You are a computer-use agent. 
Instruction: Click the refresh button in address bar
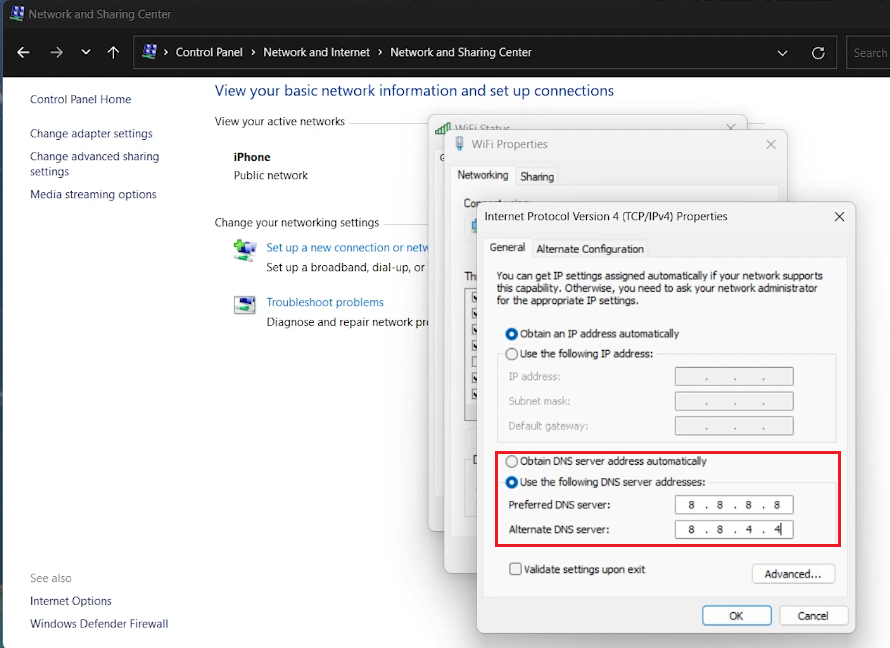coord(818,53)
